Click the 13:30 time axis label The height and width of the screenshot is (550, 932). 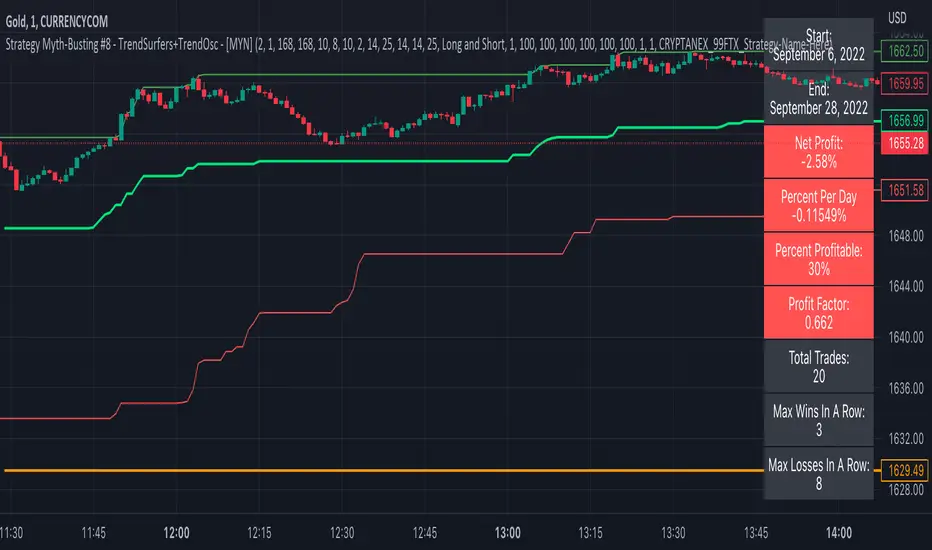(673, 533)
